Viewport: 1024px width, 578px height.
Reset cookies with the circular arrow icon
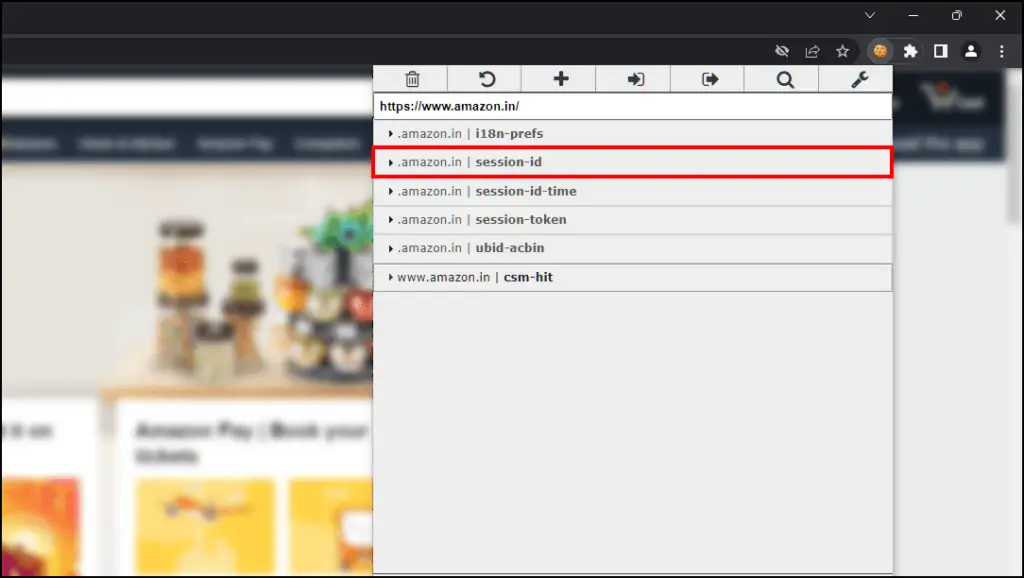click(x=487, y=79)
